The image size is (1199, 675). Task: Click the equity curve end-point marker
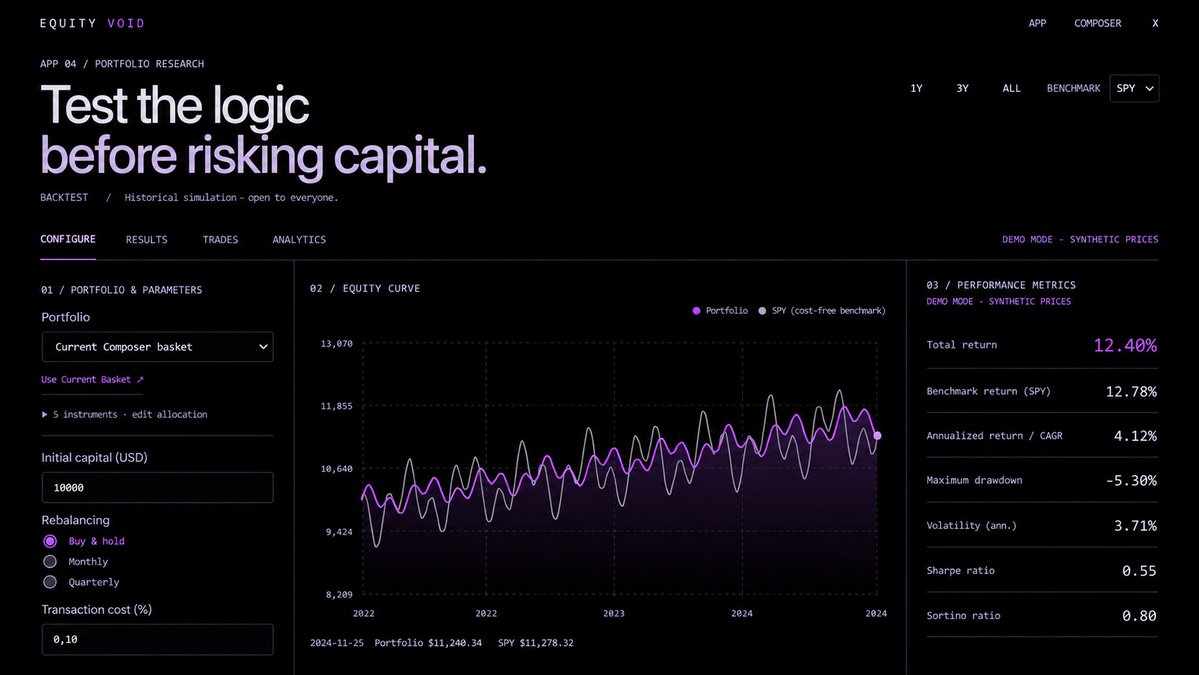(x=877, y=436)
